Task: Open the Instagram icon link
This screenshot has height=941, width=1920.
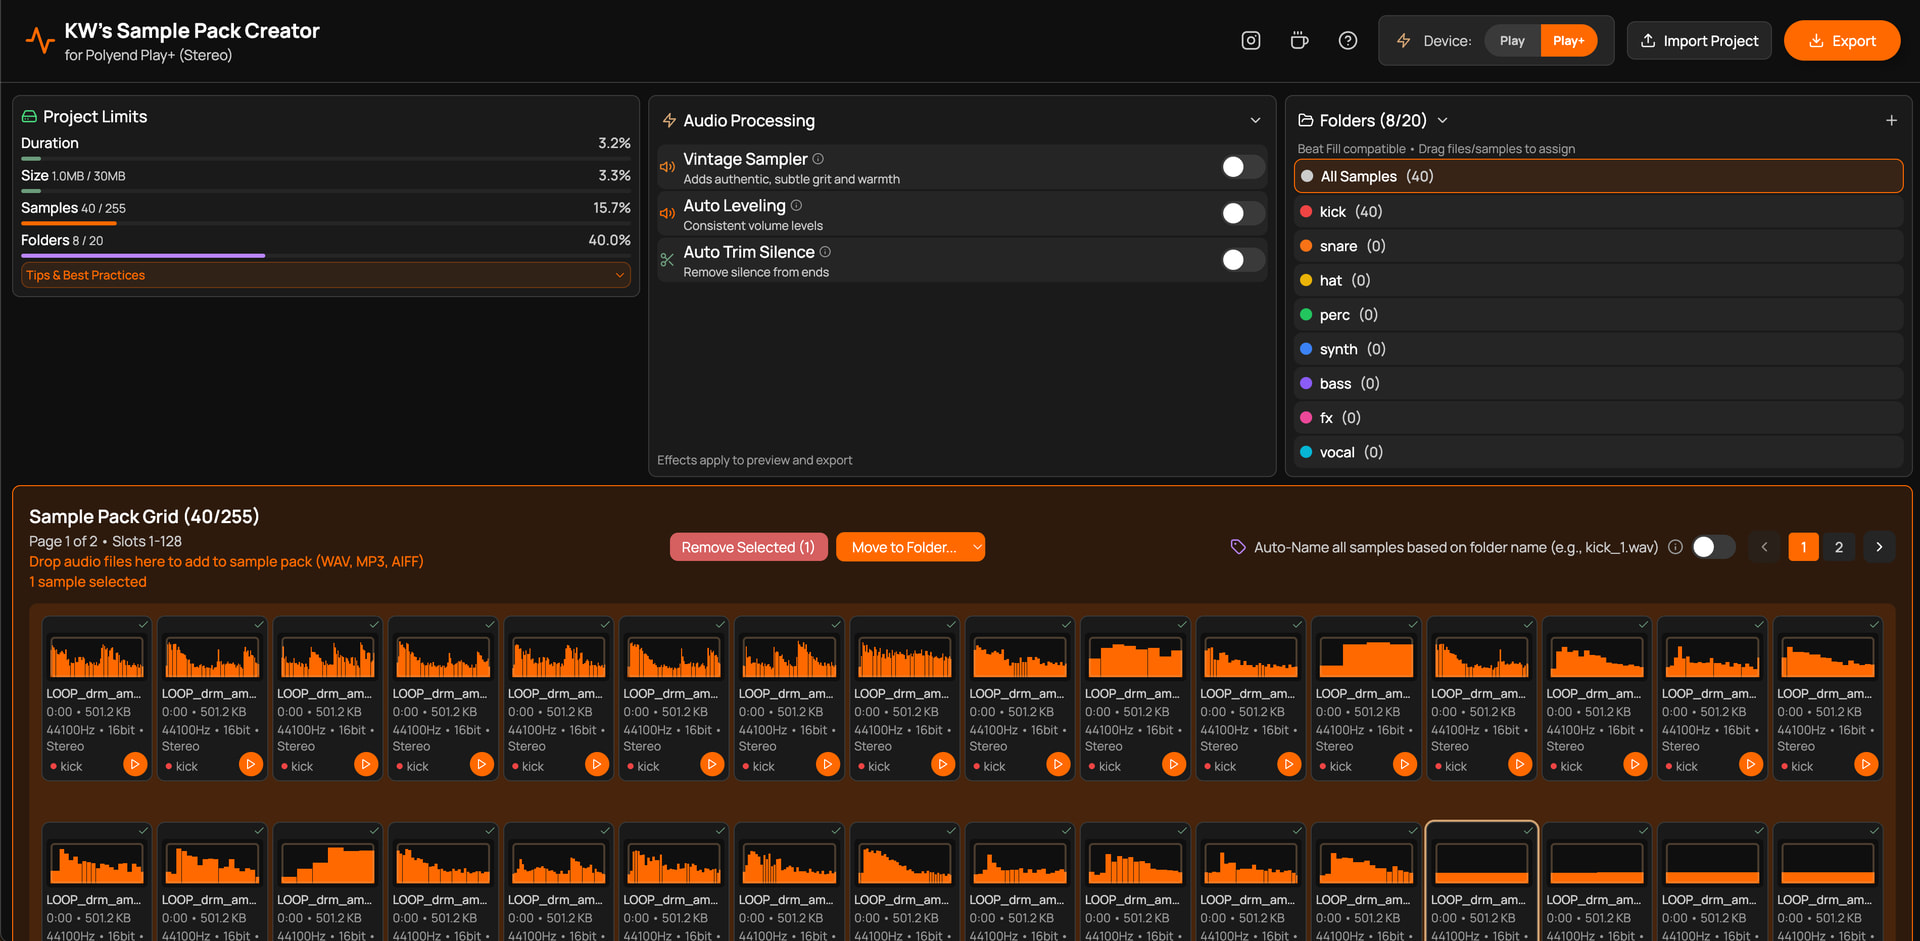Action: point(1250,41)
